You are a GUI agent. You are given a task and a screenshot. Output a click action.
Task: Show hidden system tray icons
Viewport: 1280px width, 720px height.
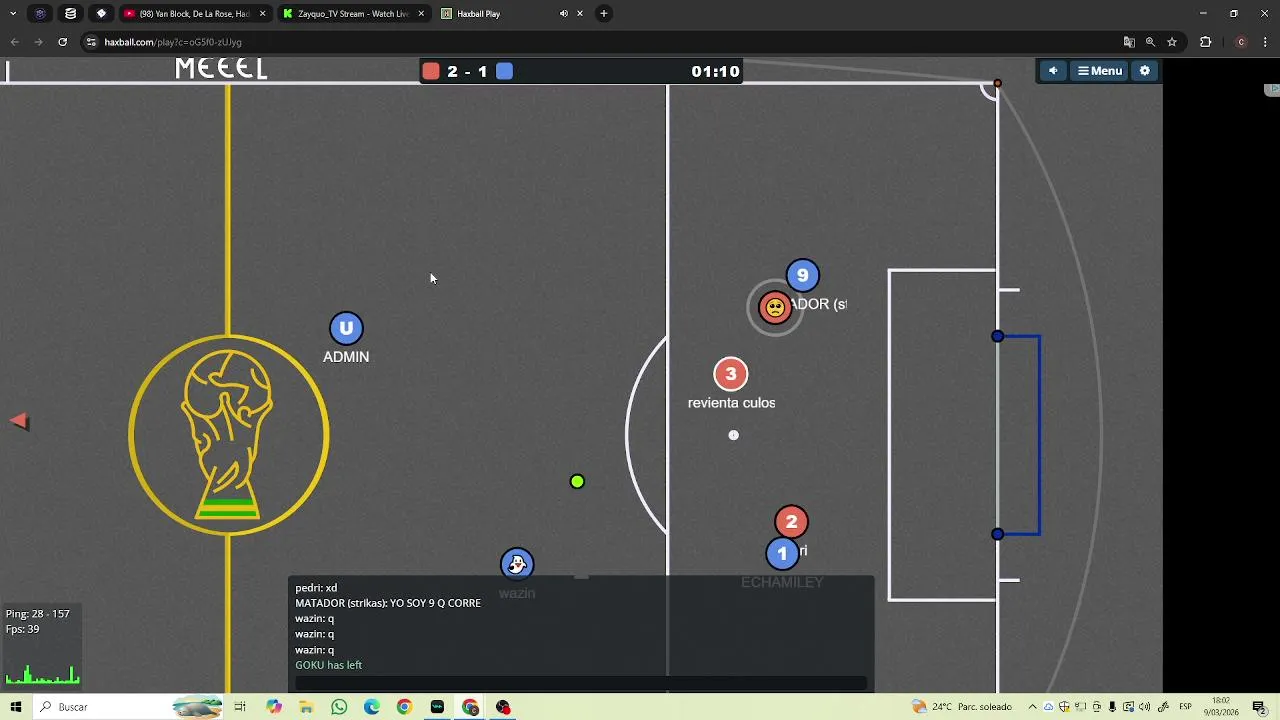pyautogui.click(x=1033, y=707)
